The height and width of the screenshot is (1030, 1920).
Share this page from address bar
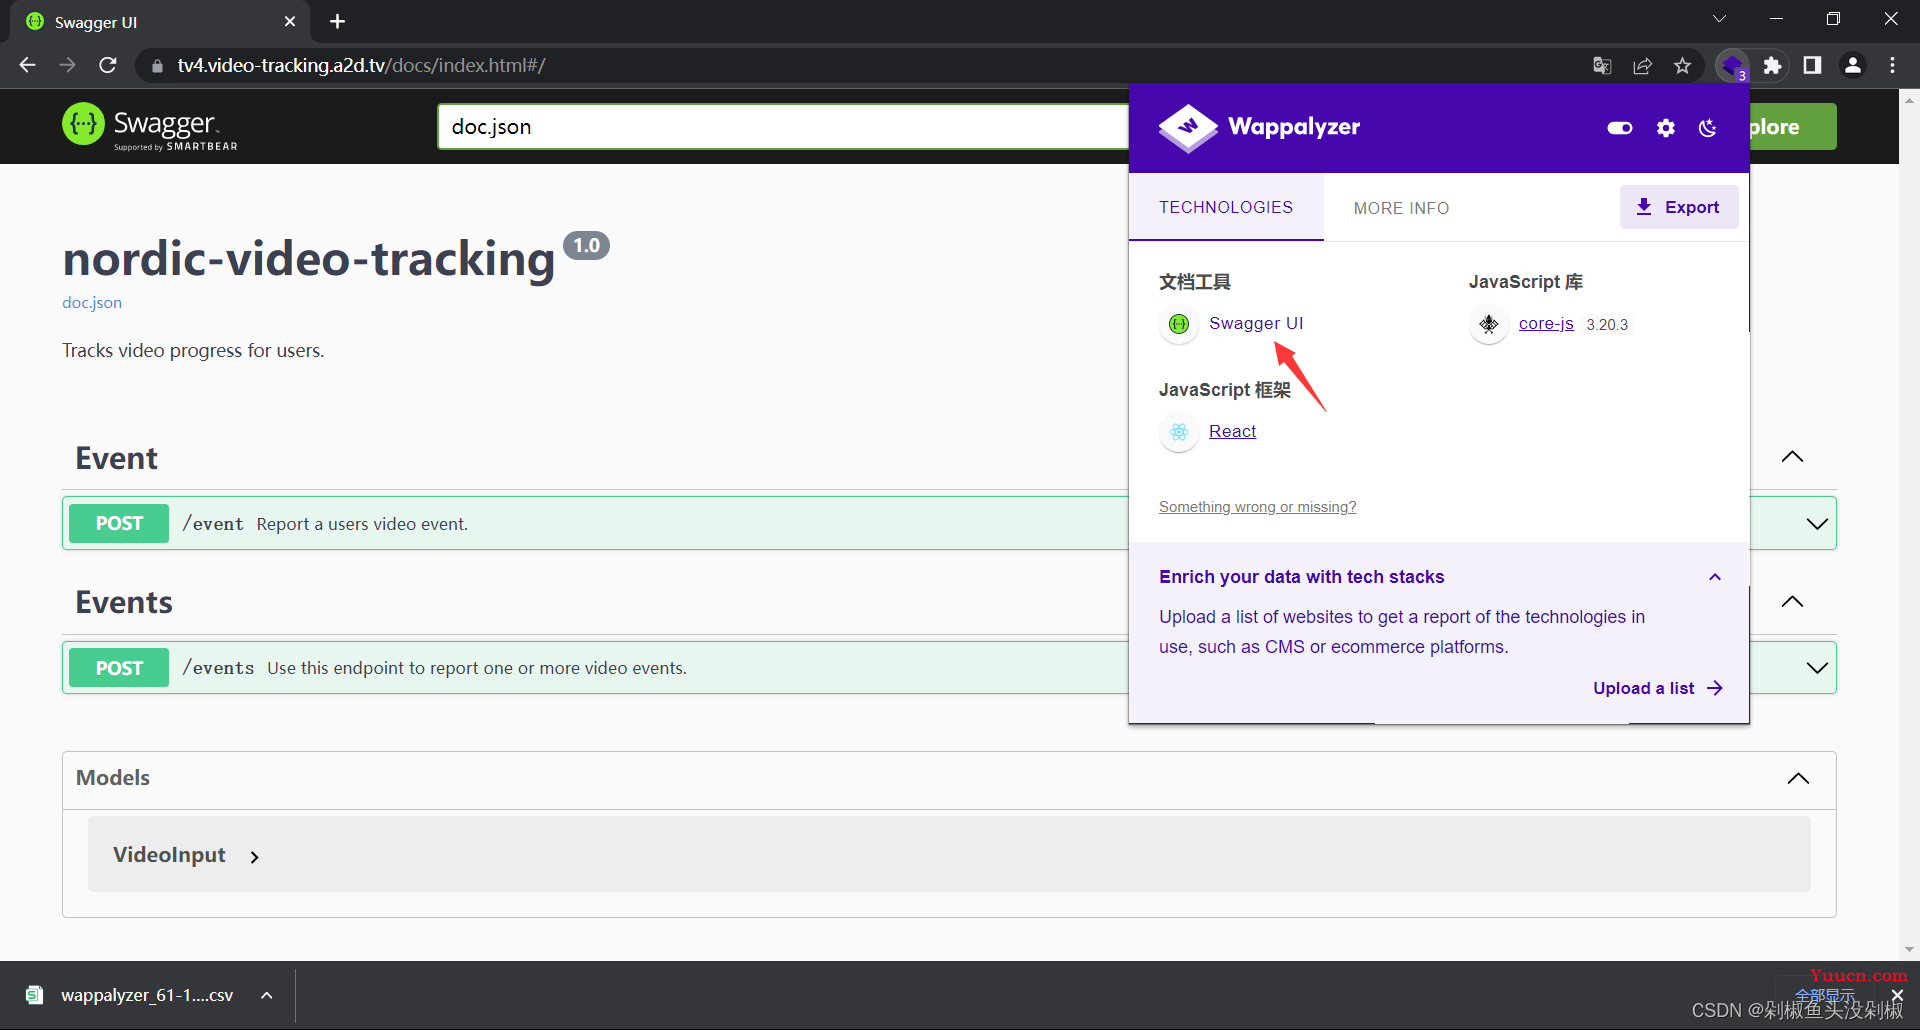(1642, 66)
